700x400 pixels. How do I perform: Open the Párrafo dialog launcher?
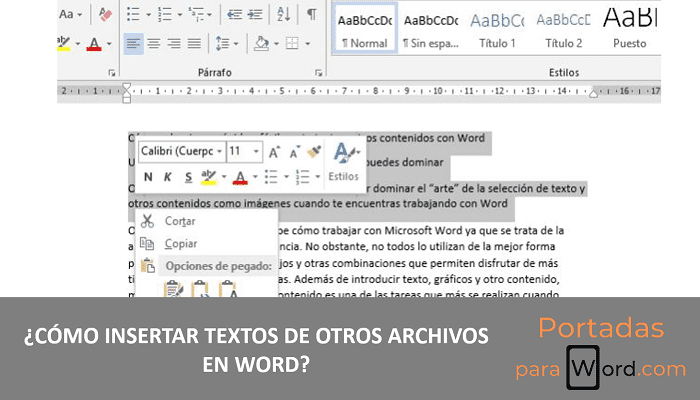pos(318,73)
